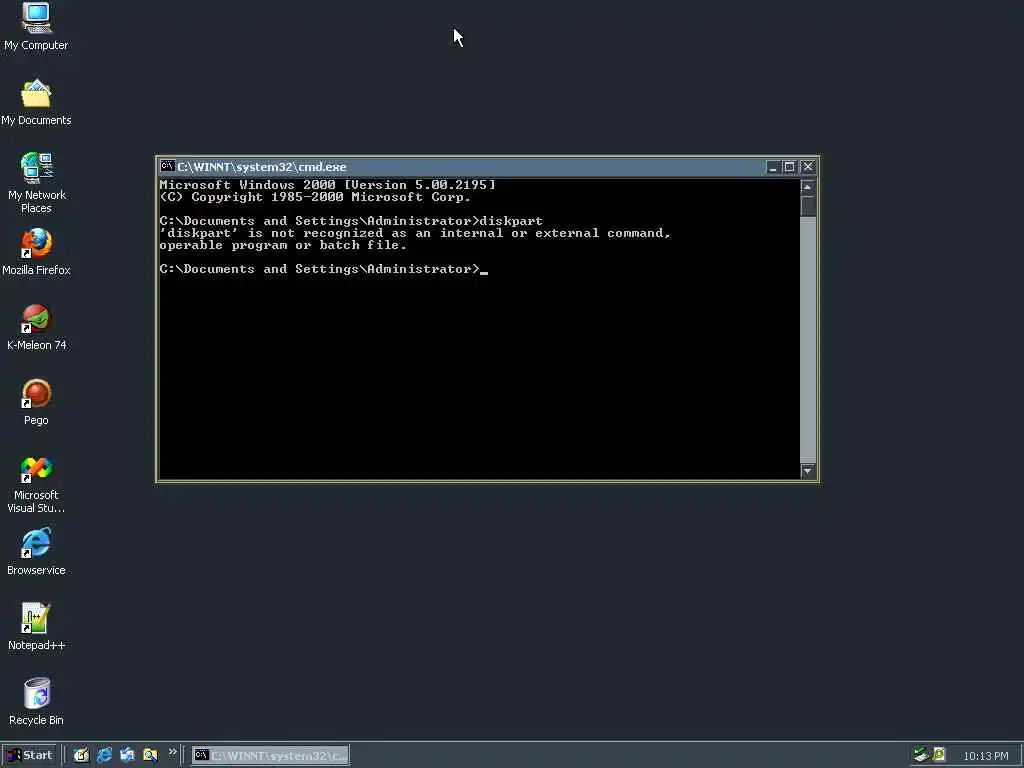The height and width of the screenshot is (768, 1024).
Task: Select the Pego desktop shortcut
Action: tap(36, 402)
